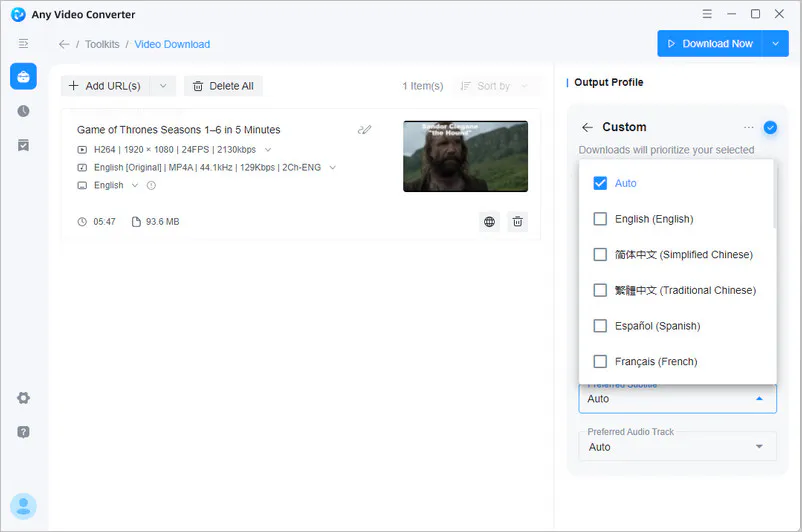The height and width of the screenshot is (532, 802).
Task: Click the 05:47 duration text
Action: (x=104, y=221)
